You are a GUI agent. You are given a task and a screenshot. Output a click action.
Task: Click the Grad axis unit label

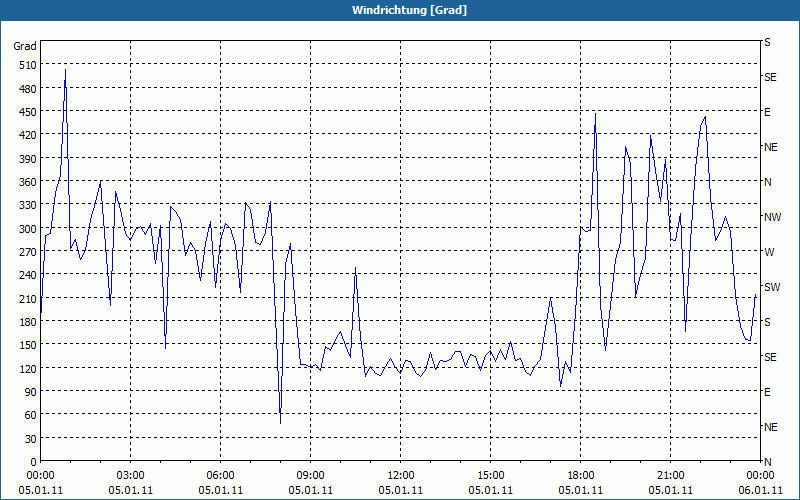coord(25,46)
